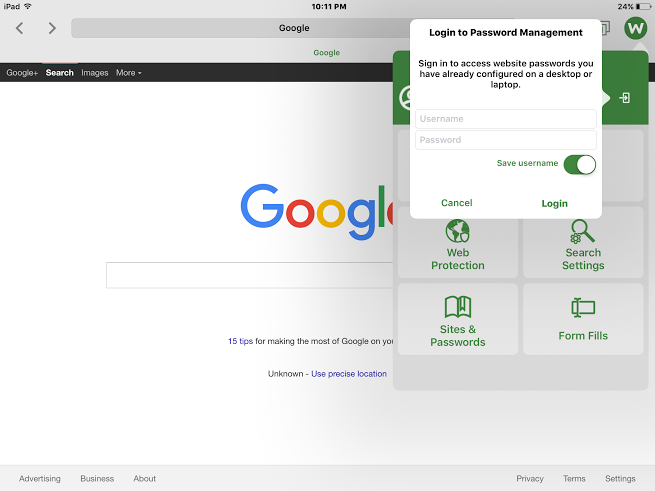Toggle the Save username switch
The image size is (655, 491).
(x=579, y=165)
